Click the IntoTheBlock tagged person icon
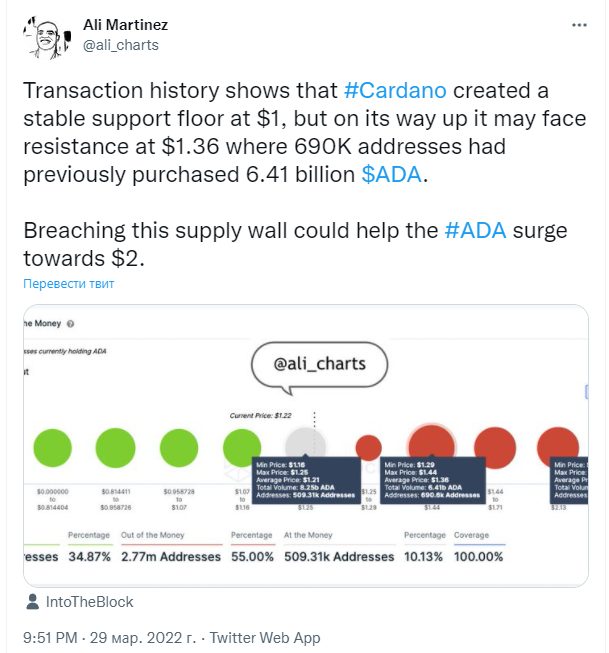 (32, 602)
